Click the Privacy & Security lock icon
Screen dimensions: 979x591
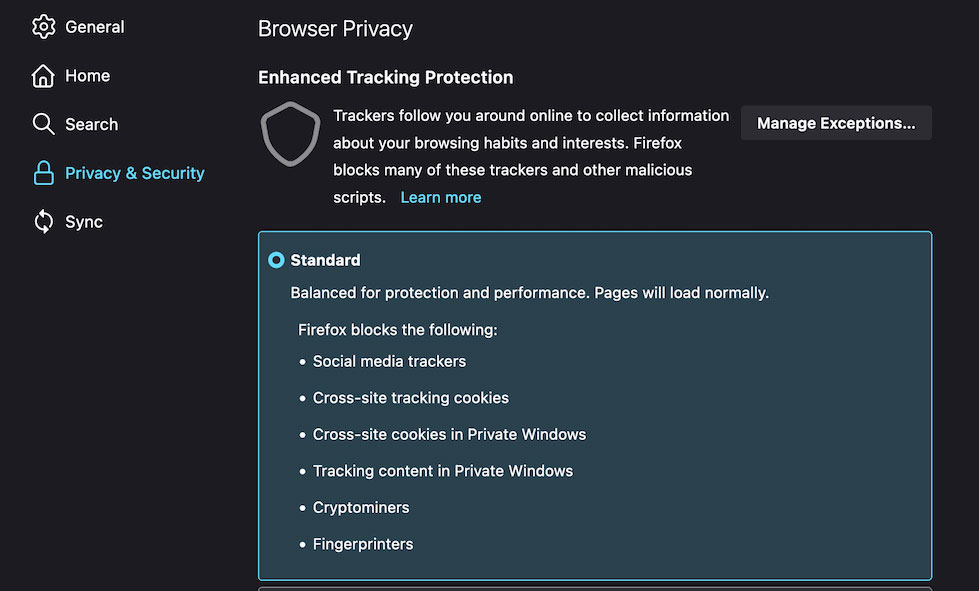click(x=43, y=173)
